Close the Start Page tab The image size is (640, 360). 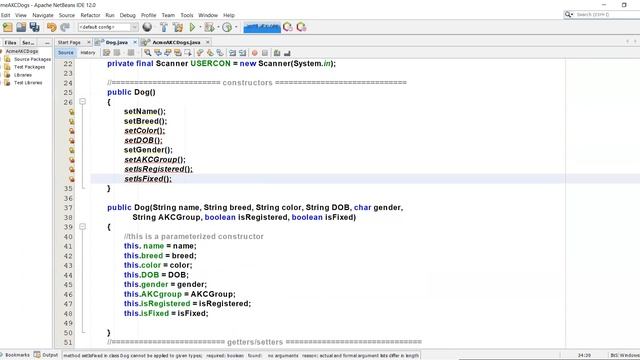[89, 42]
